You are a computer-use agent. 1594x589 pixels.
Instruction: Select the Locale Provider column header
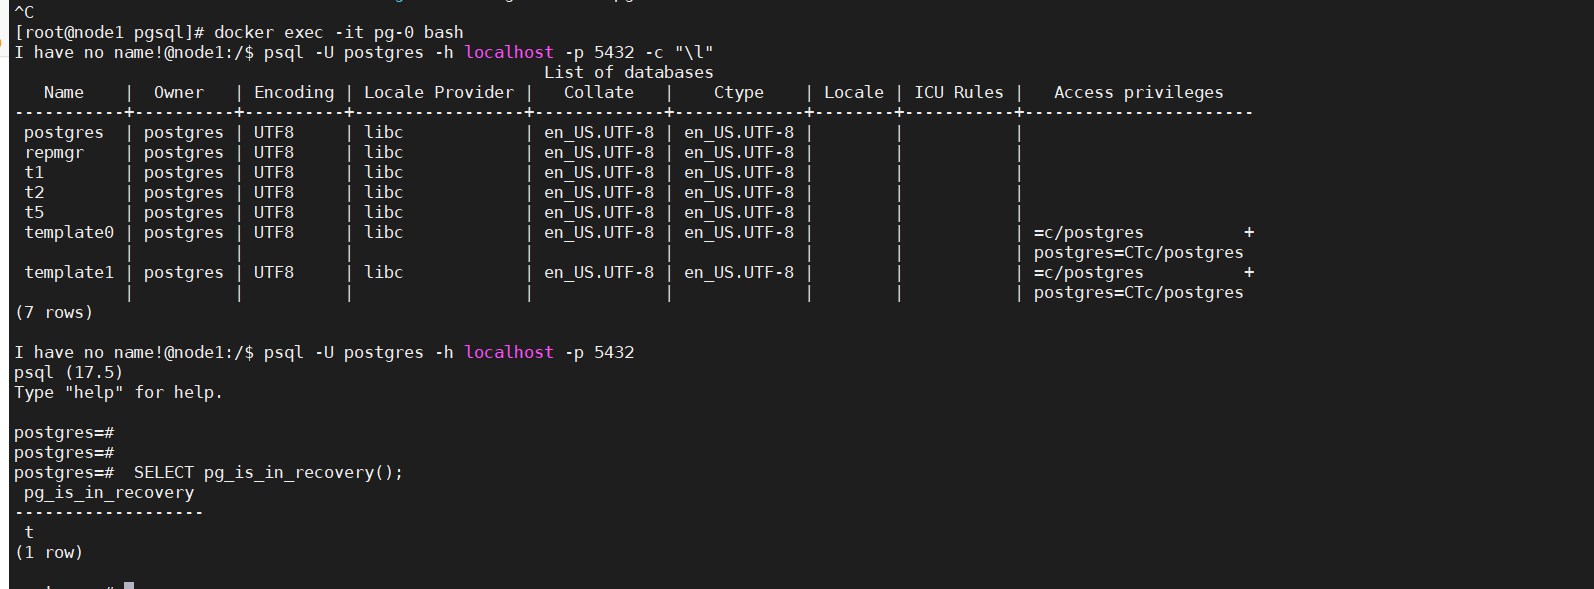coord(438,92)
